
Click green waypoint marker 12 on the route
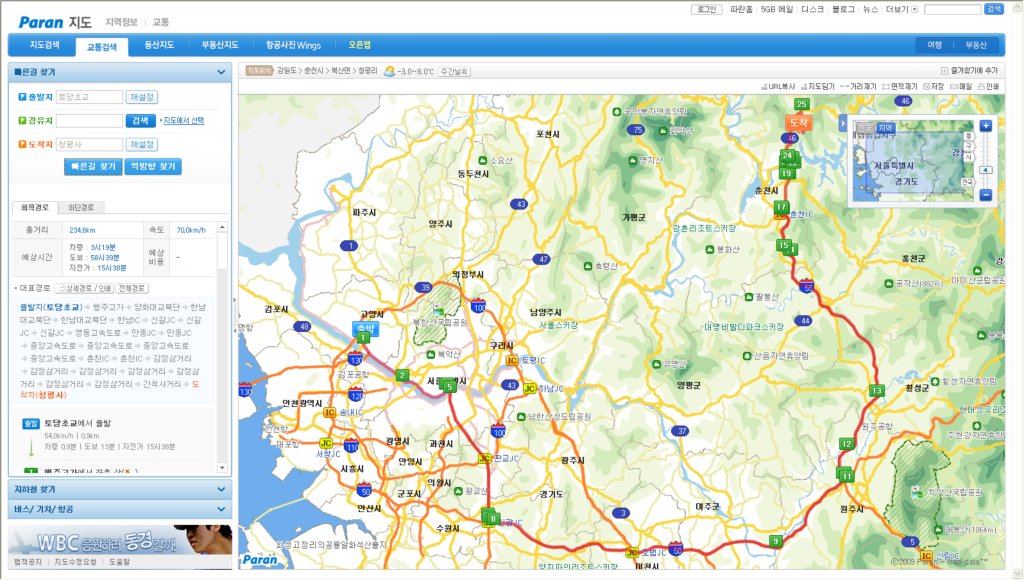tap(846, 443)
